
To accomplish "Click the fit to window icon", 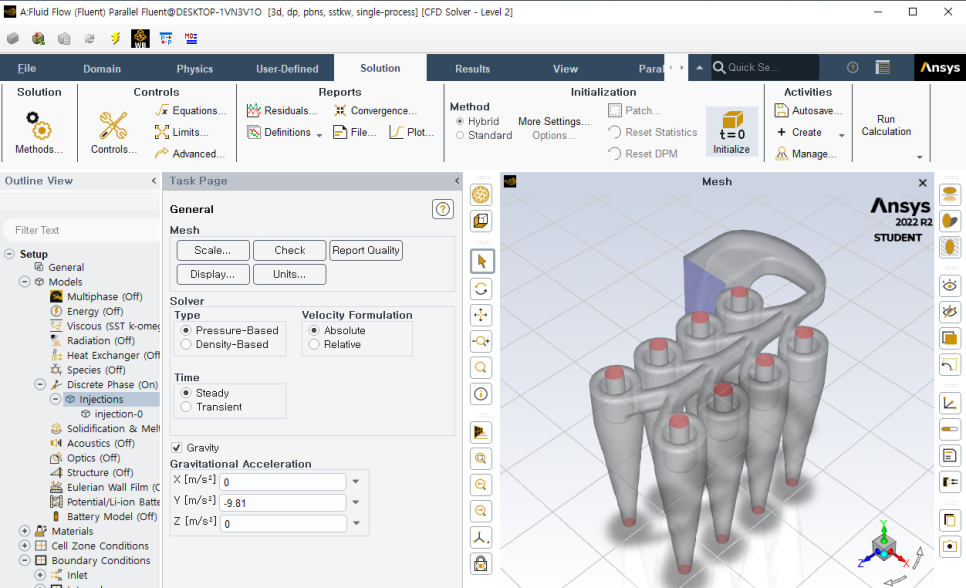I will click(x=481, y=459).
